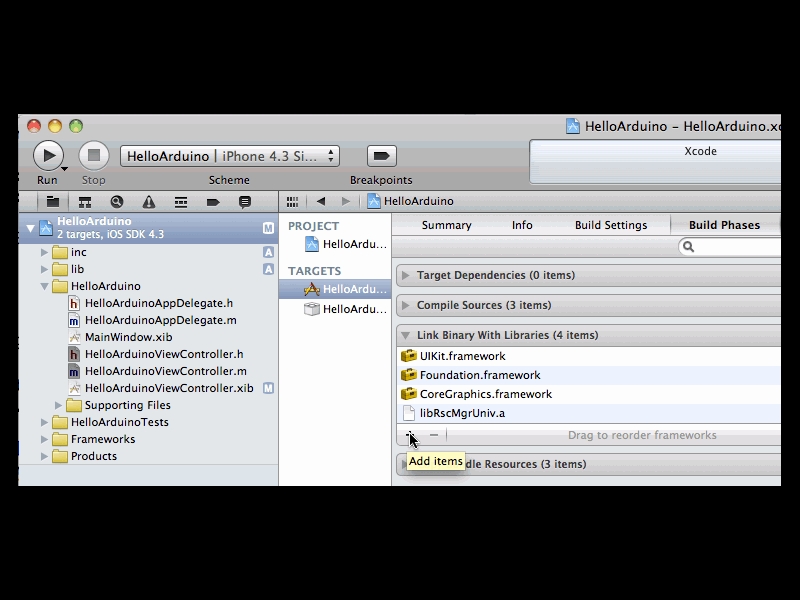Click the build phases search field
The height and width of the screenshot is (600, 800).
coord(730,247)
